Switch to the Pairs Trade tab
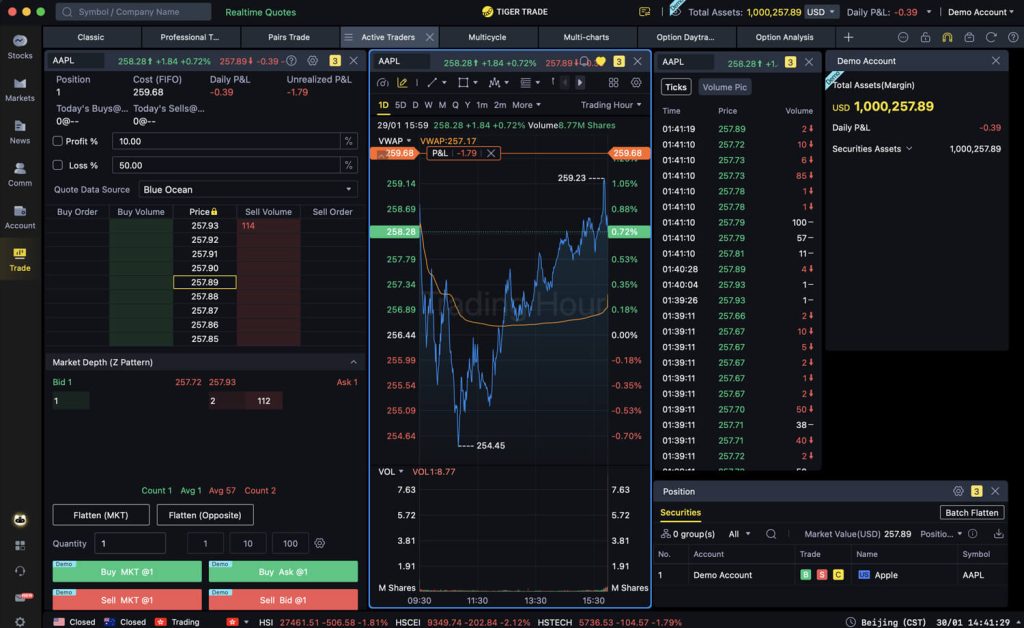This screenshot has width=1024, height=628. (289, 37)
